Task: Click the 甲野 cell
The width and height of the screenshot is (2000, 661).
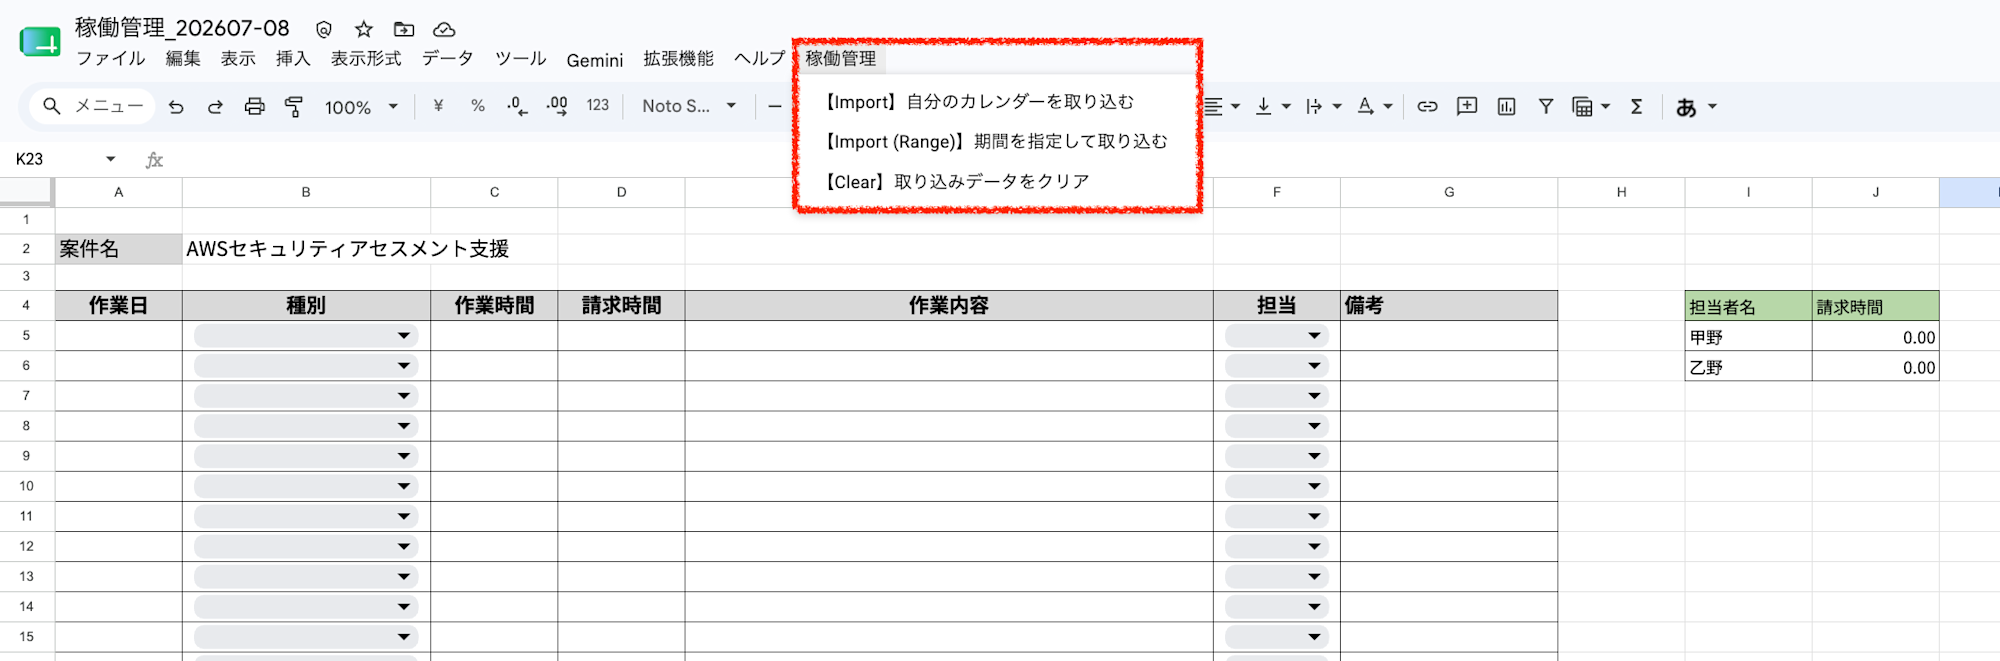Action: (x=1748, y=337)
